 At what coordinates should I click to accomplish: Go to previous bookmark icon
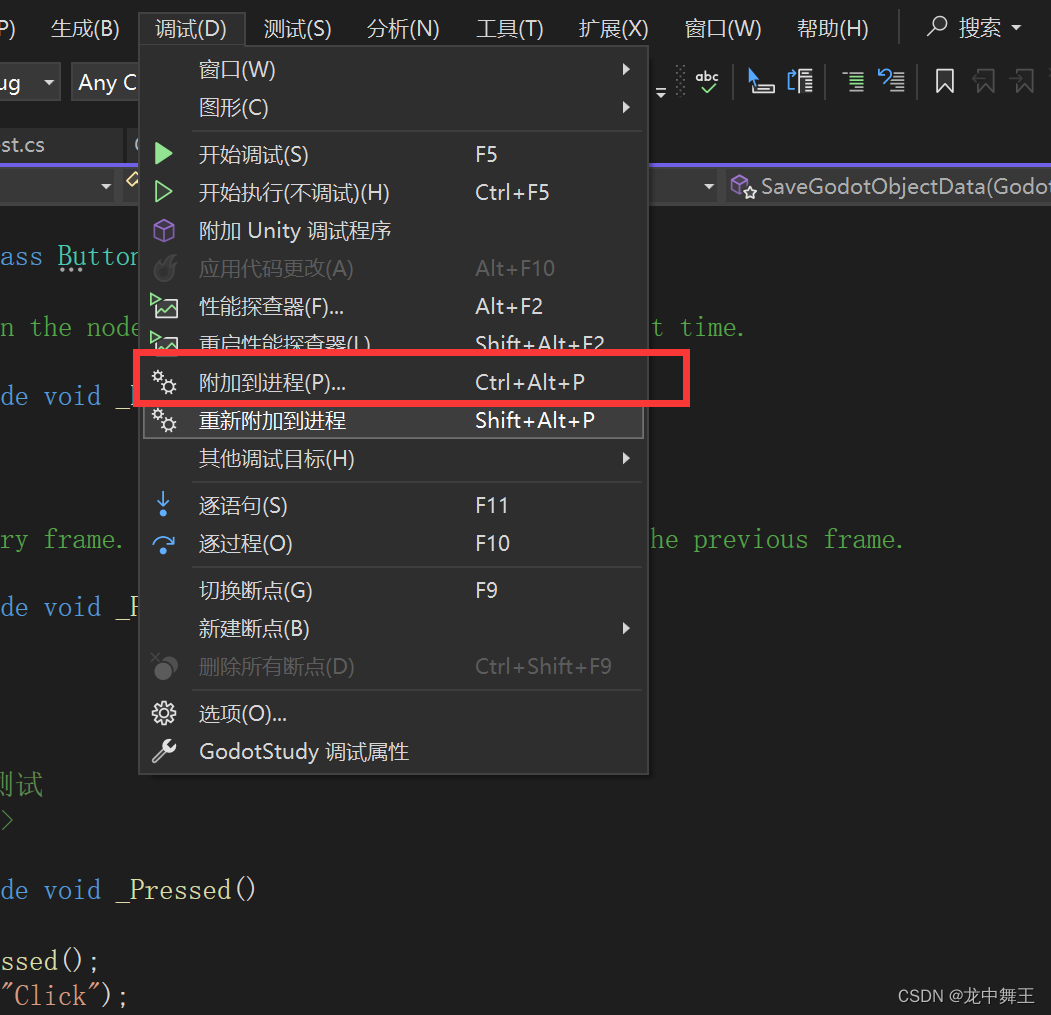[984, 82]
